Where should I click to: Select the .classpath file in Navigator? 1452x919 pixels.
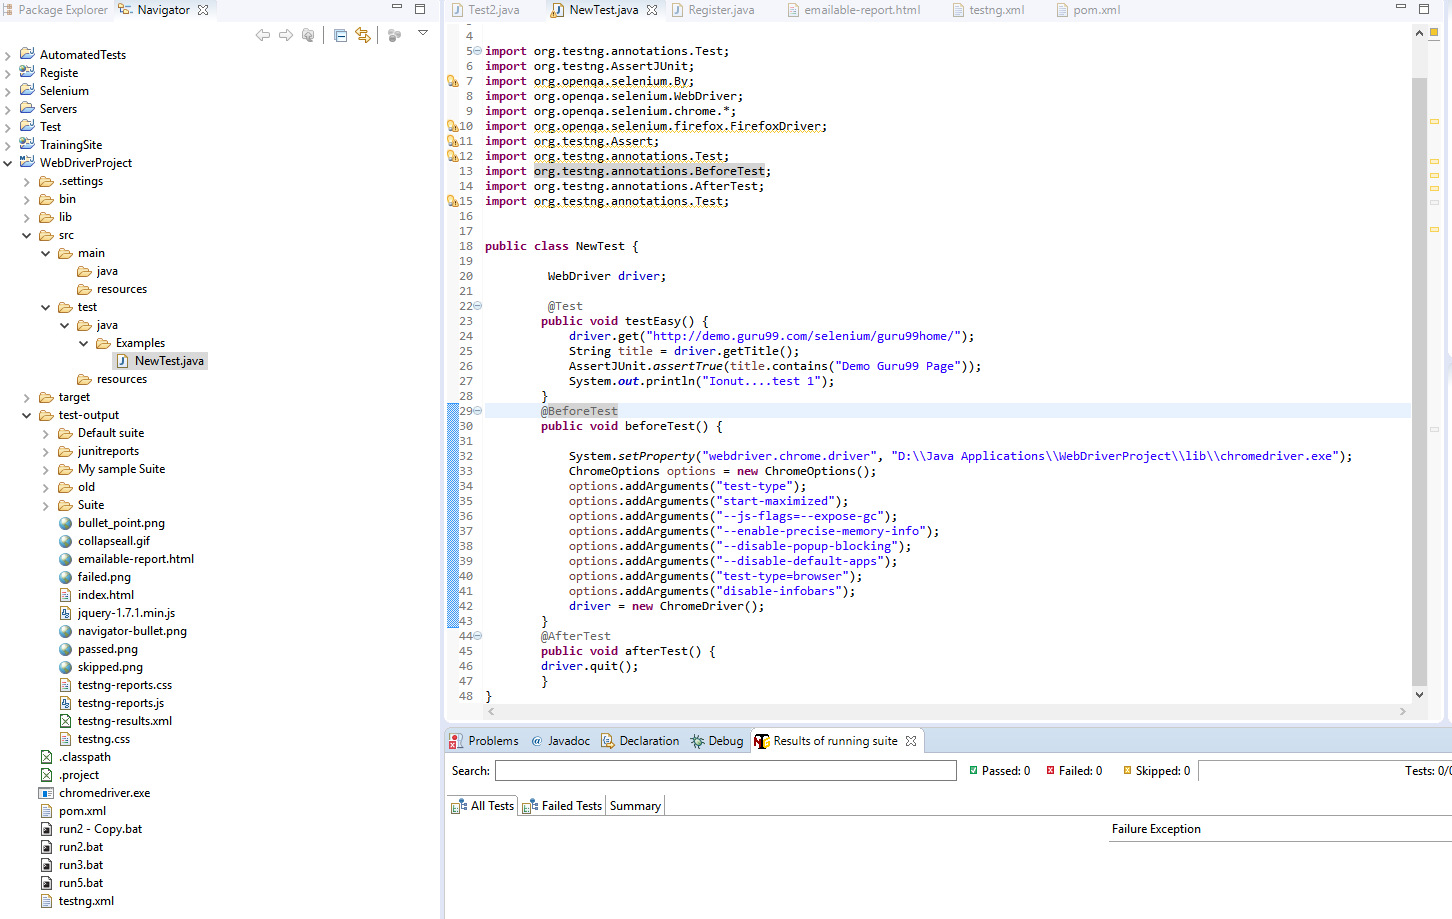tap(85, 757)
